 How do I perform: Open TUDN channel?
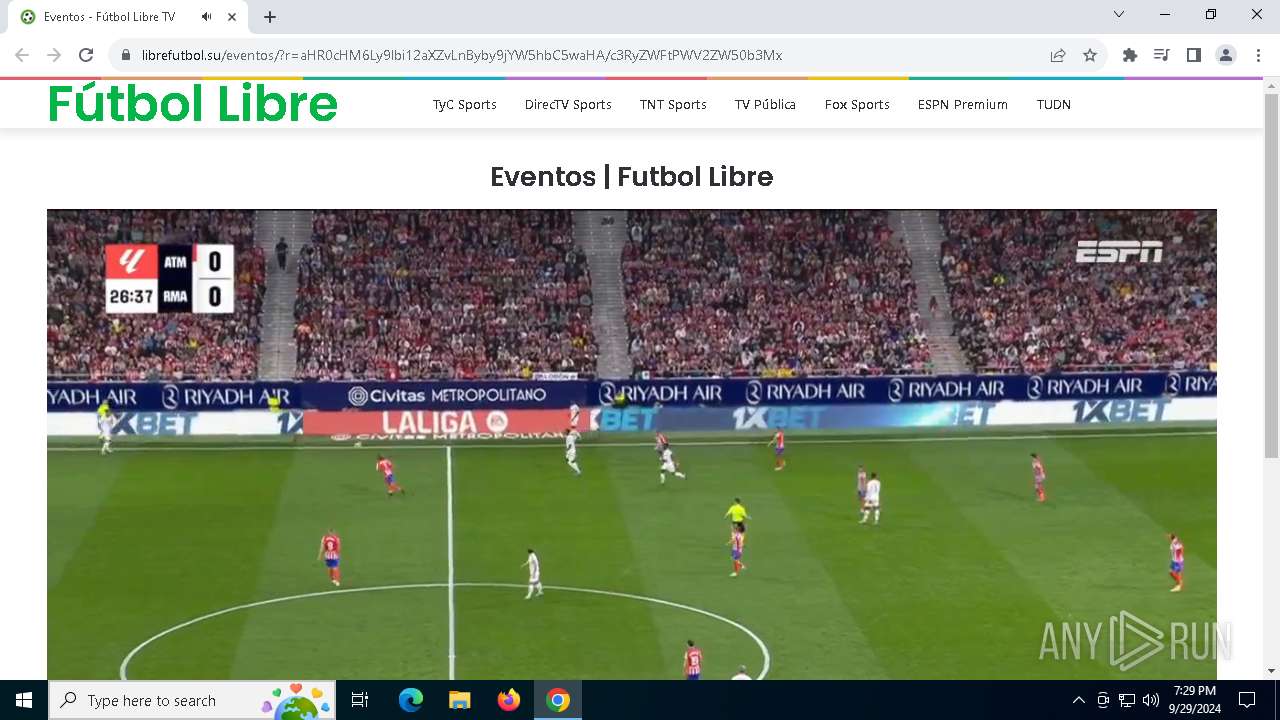tap(1054, 104)
